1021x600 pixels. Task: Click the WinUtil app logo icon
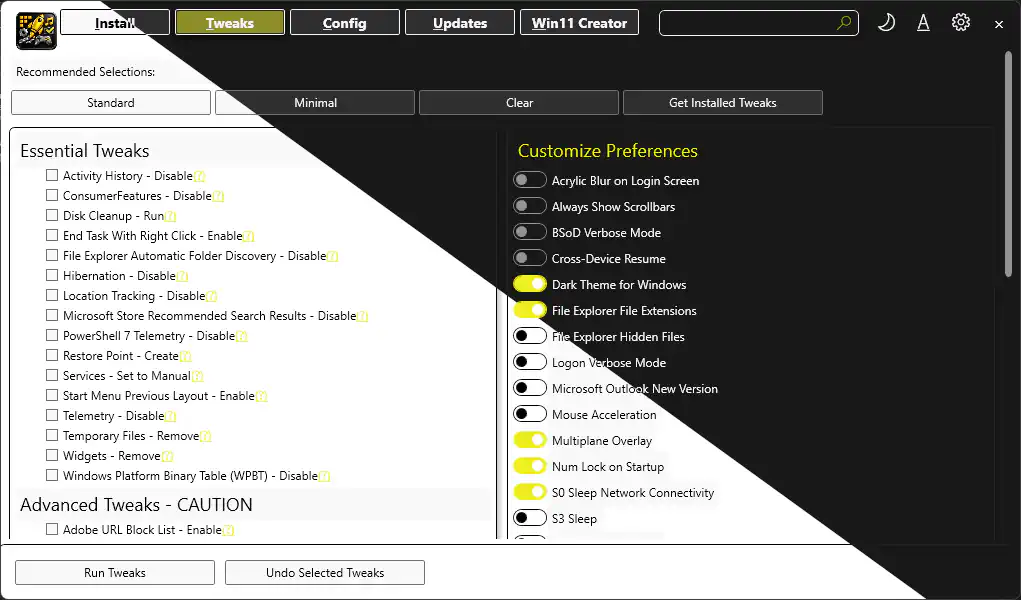pos(36,30)
